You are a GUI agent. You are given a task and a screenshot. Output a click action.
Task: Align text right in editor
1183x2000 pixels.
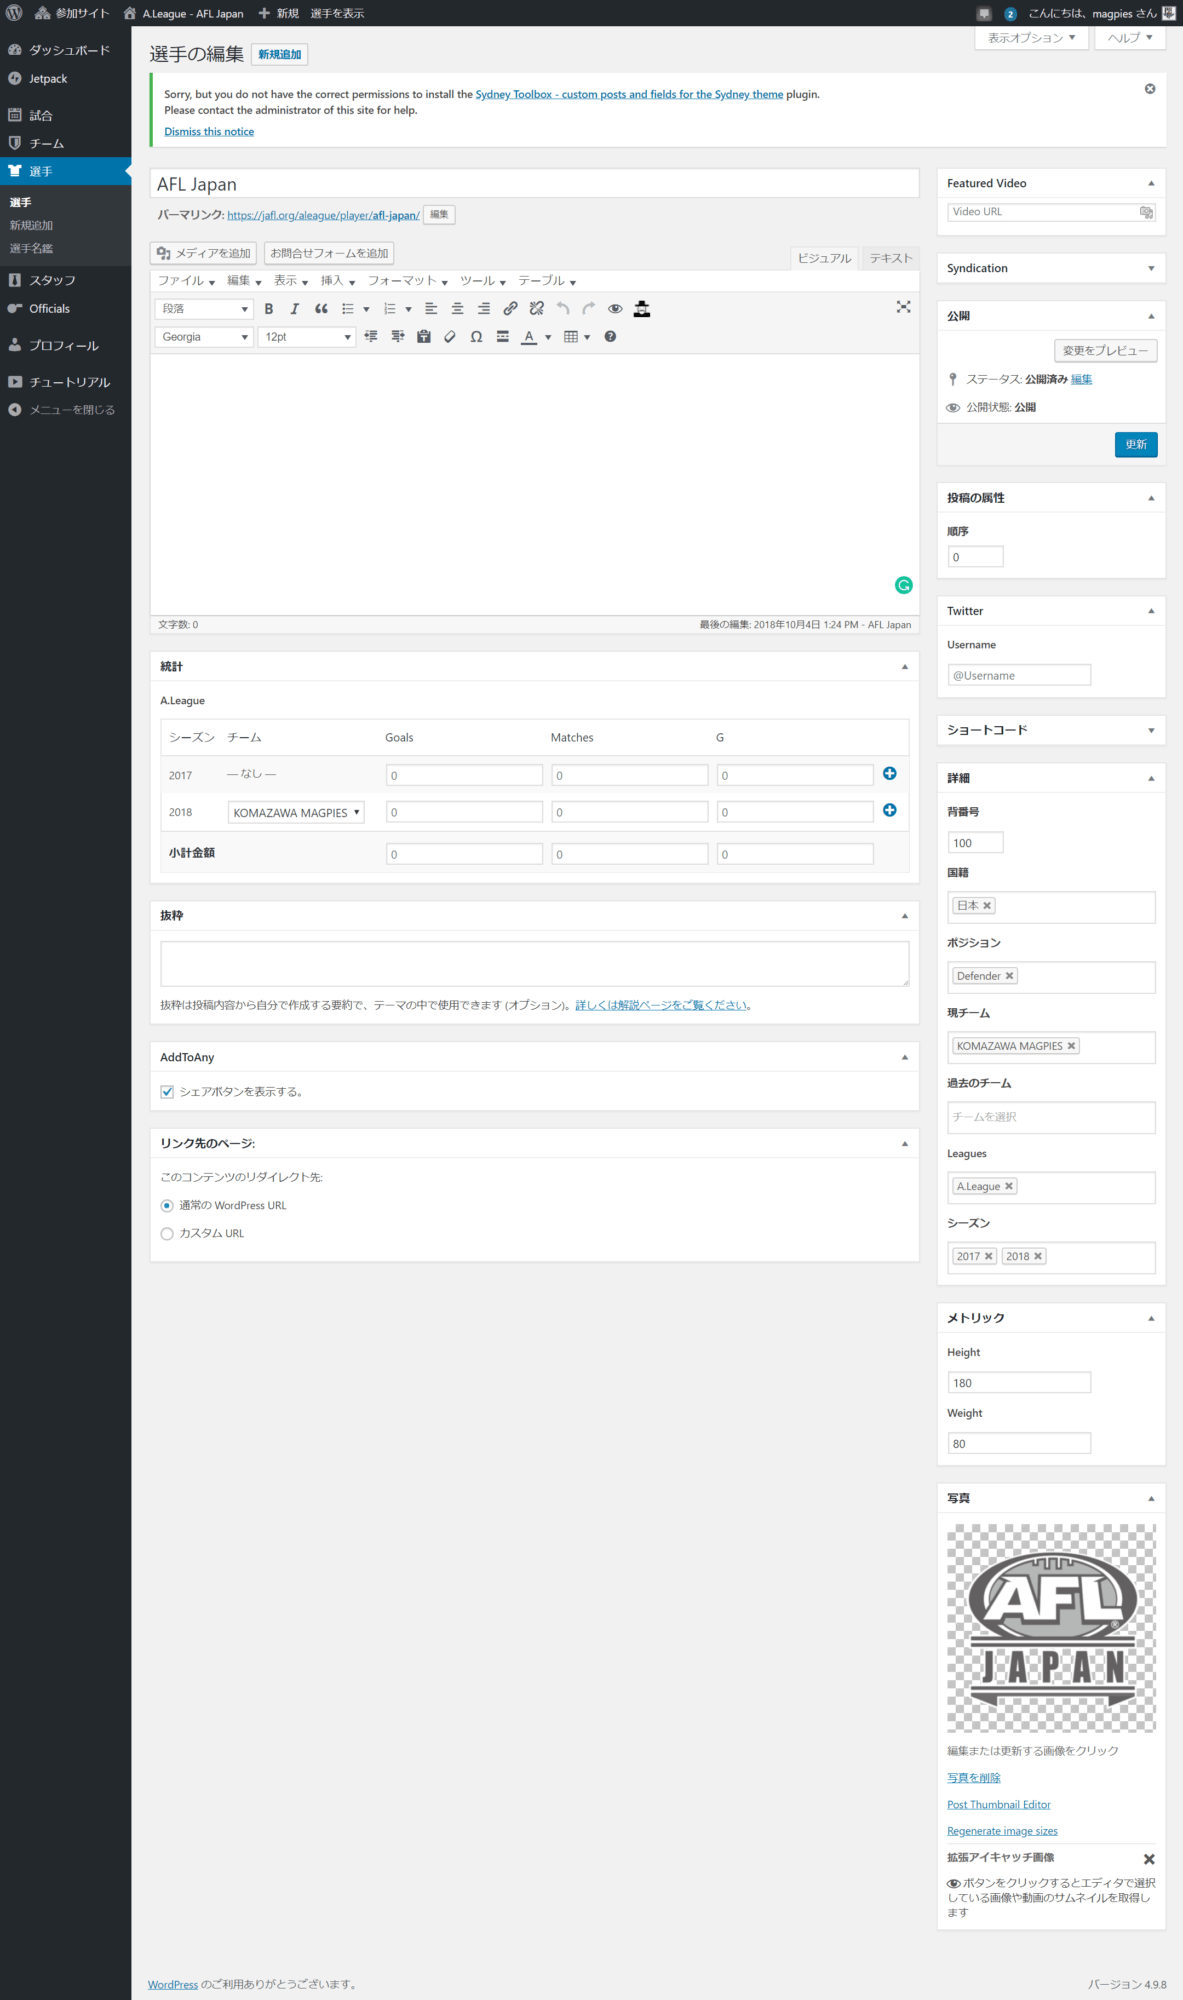pos(484,309)
